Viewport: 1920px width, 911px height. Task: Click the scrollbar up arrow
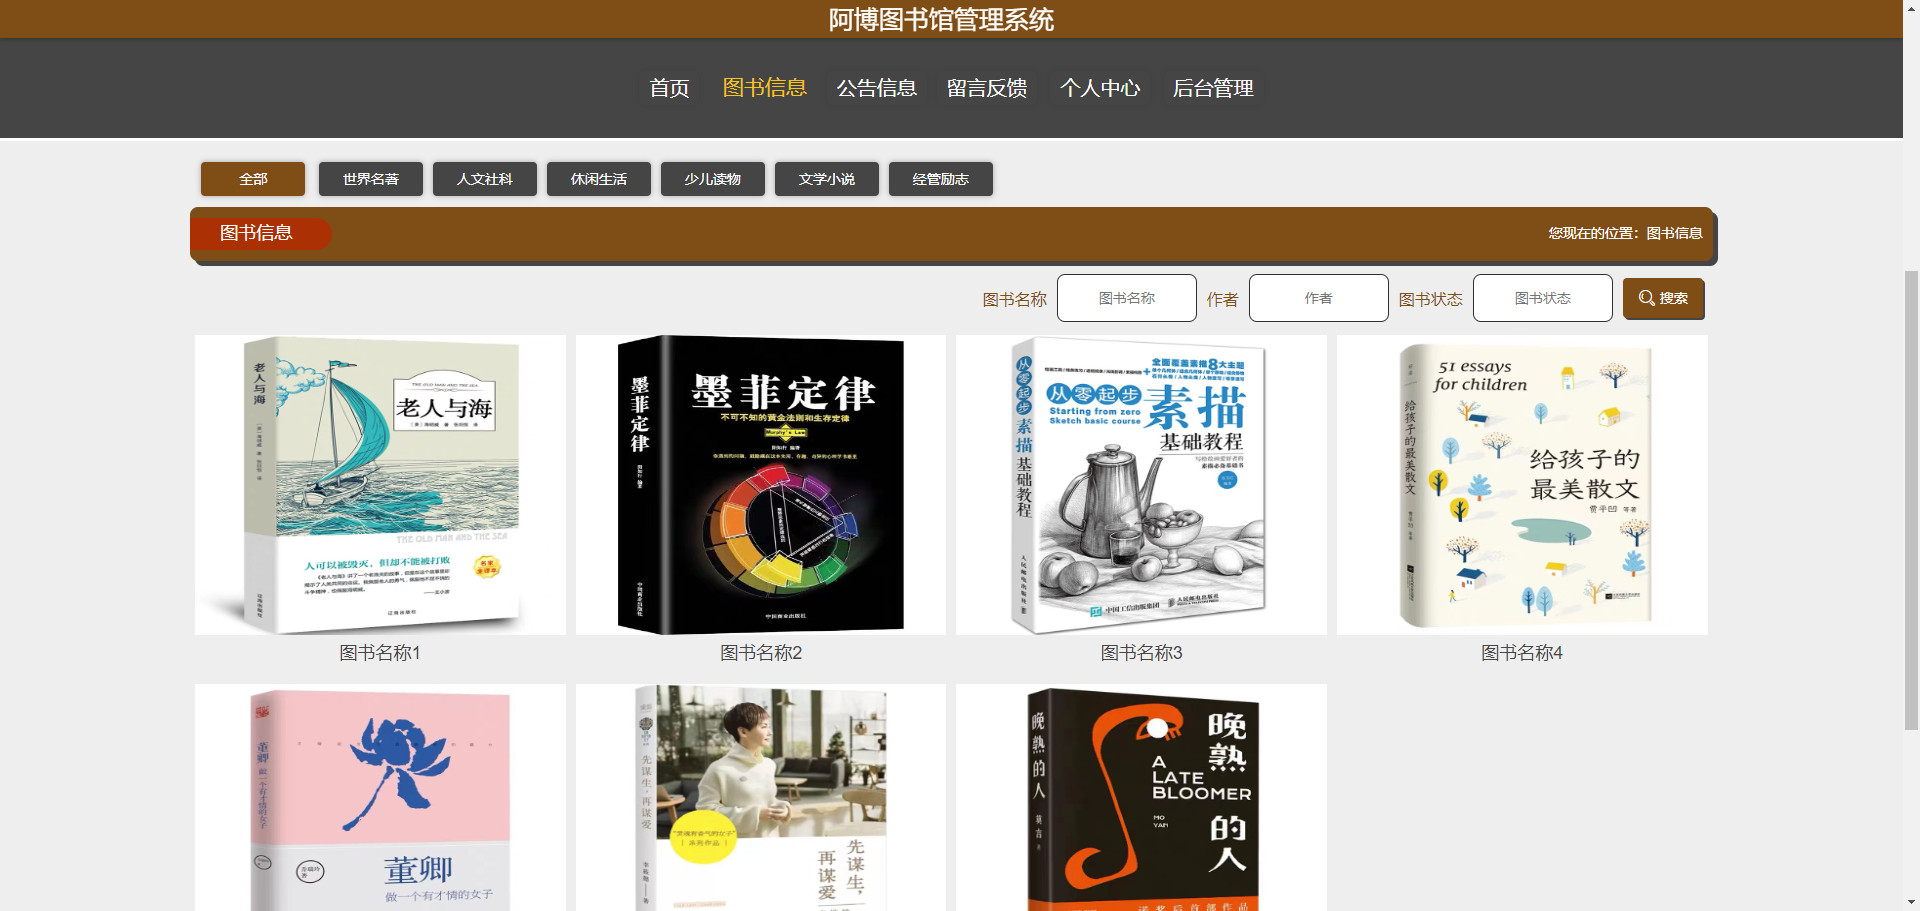(1911, 8)
